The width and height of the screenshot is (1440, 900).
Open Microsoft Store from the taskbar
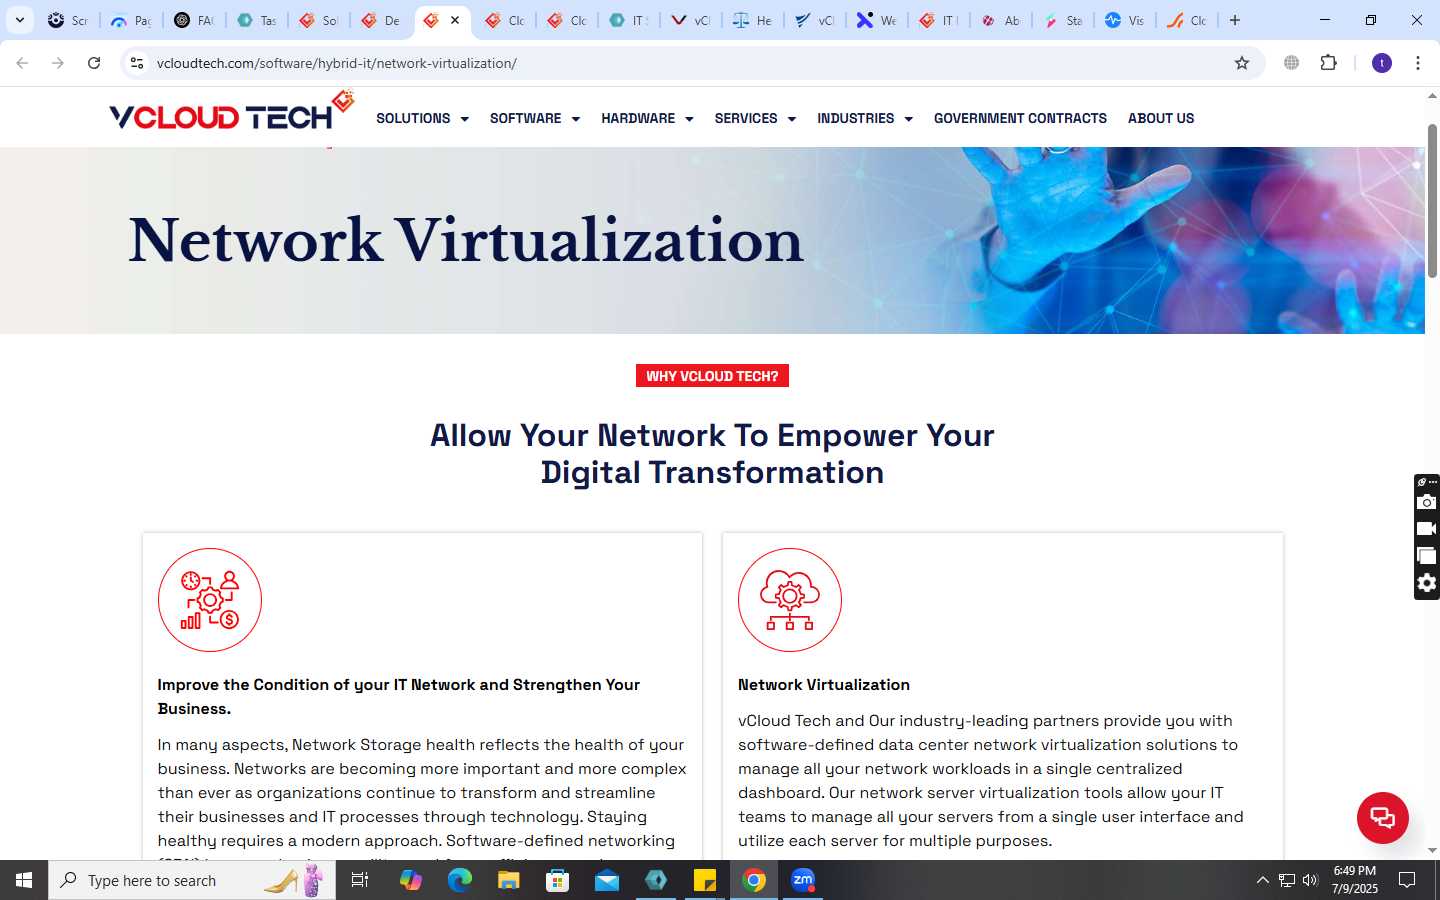pos(558,880)
